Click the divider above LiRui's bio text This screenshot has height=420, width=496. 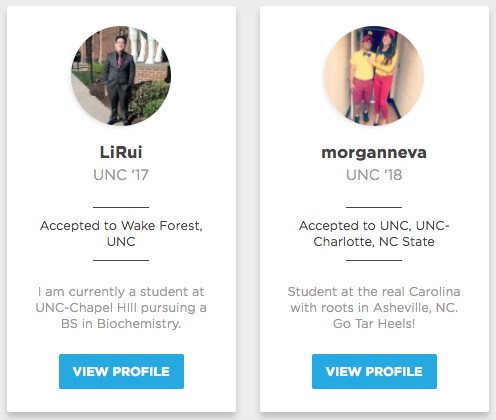tap(121, 260)
